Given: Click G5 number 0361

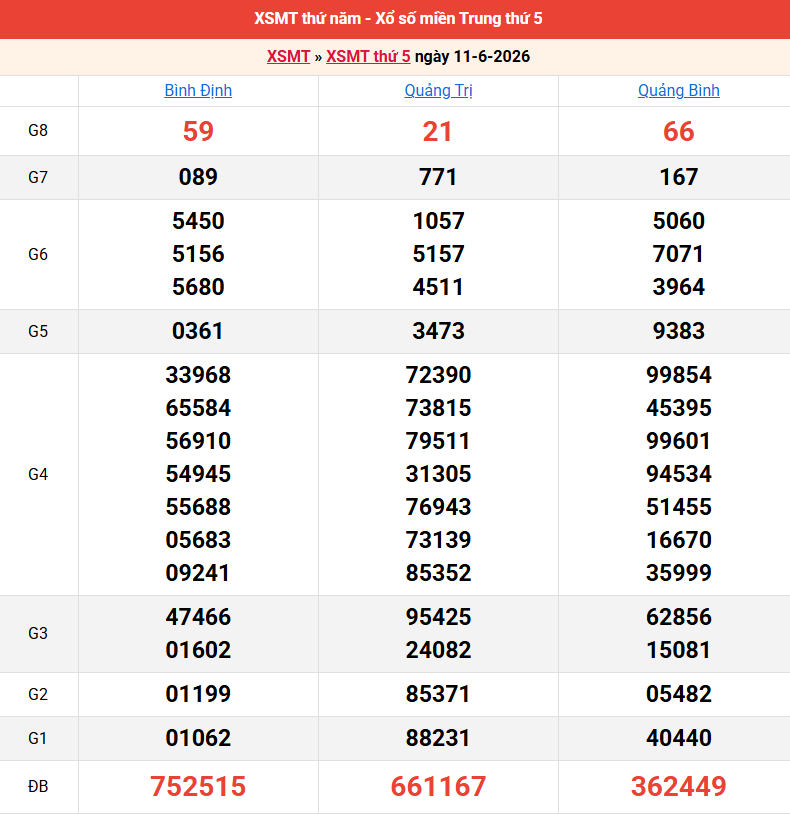Looking at the screenshot, I should 197,331.
